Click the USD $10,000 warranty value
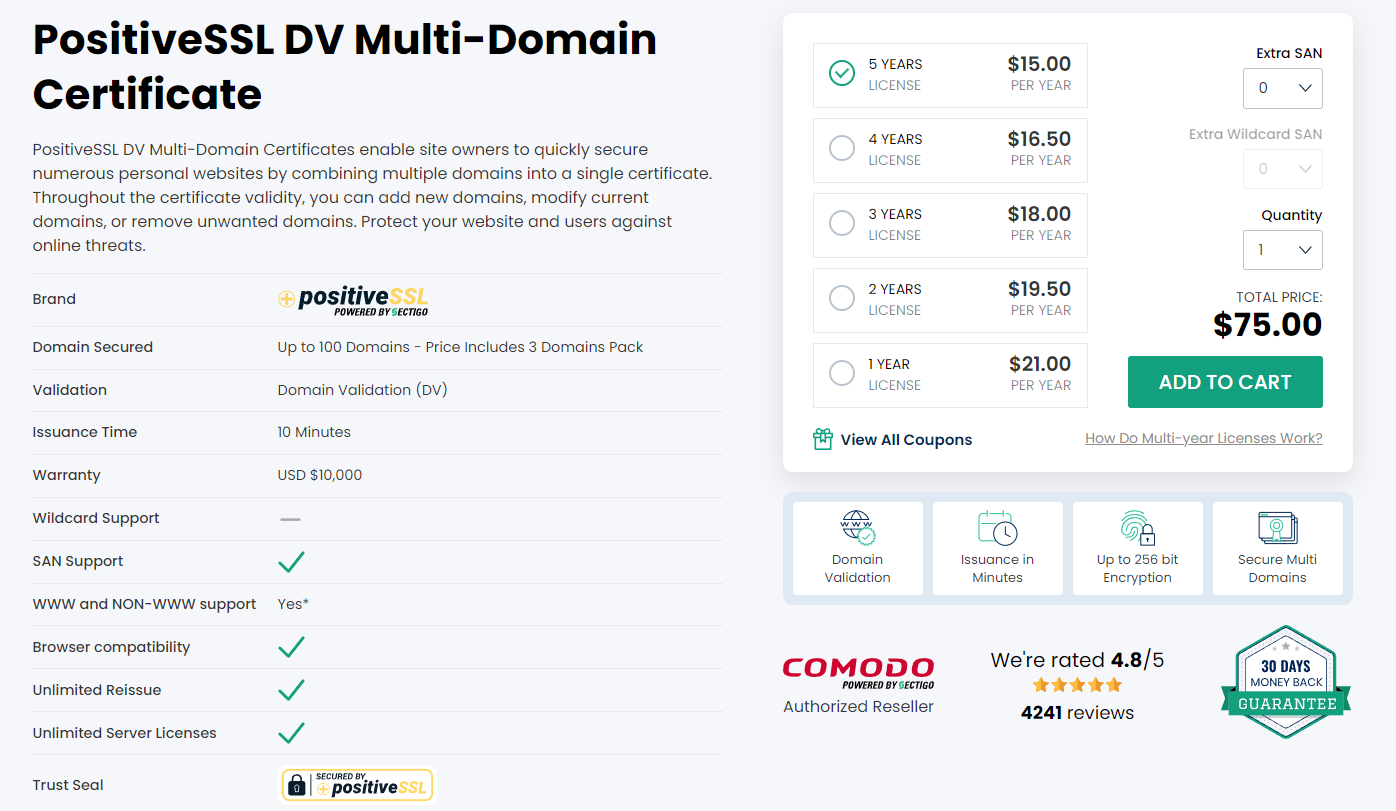The width and height of the screenshot is (1396, 811). pos(320,475)
